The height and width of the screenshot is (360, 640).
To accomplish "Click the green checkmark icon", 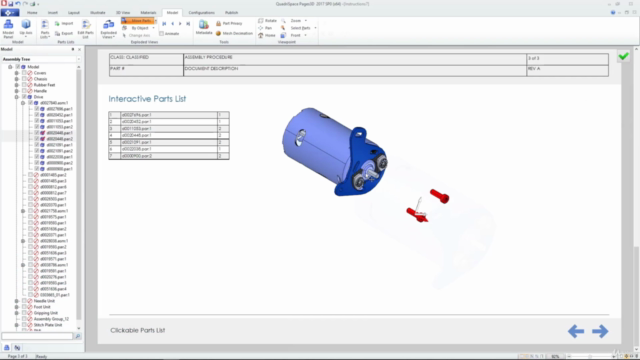I will [x=623, y=56].
